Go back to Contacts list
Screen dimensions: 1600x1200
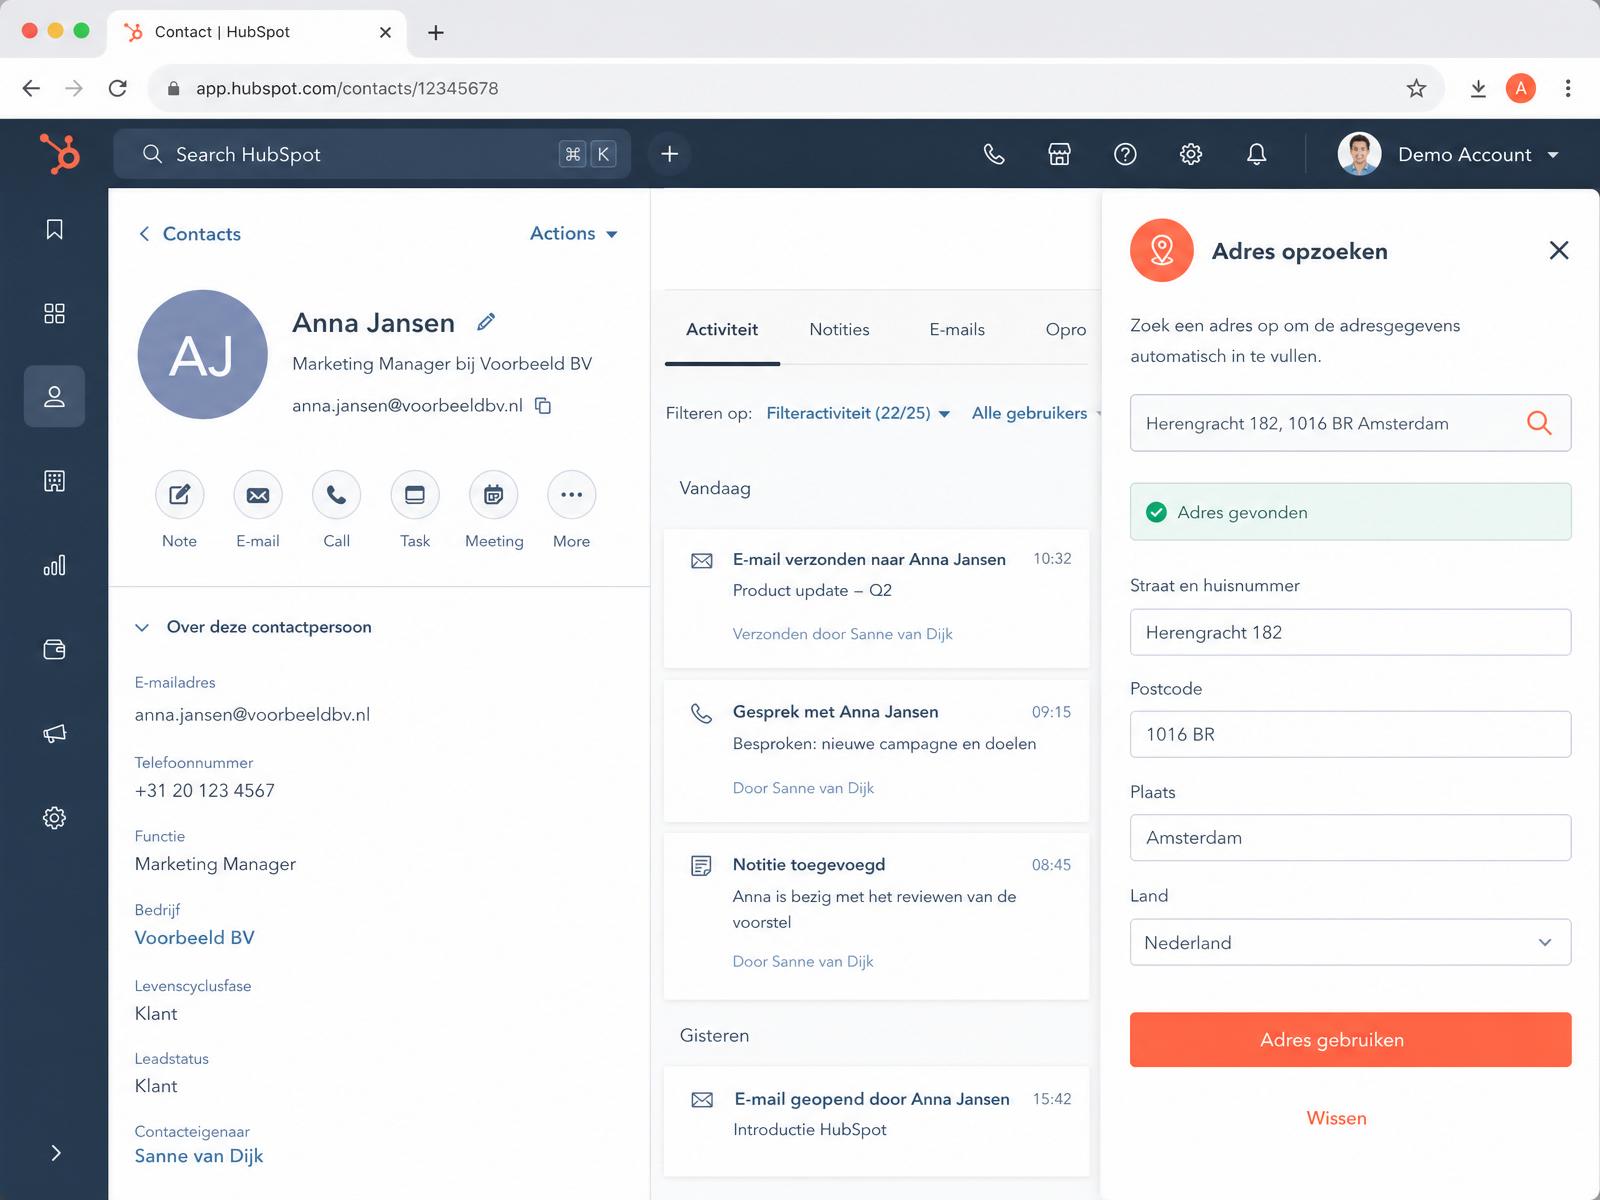pos(189,234)
